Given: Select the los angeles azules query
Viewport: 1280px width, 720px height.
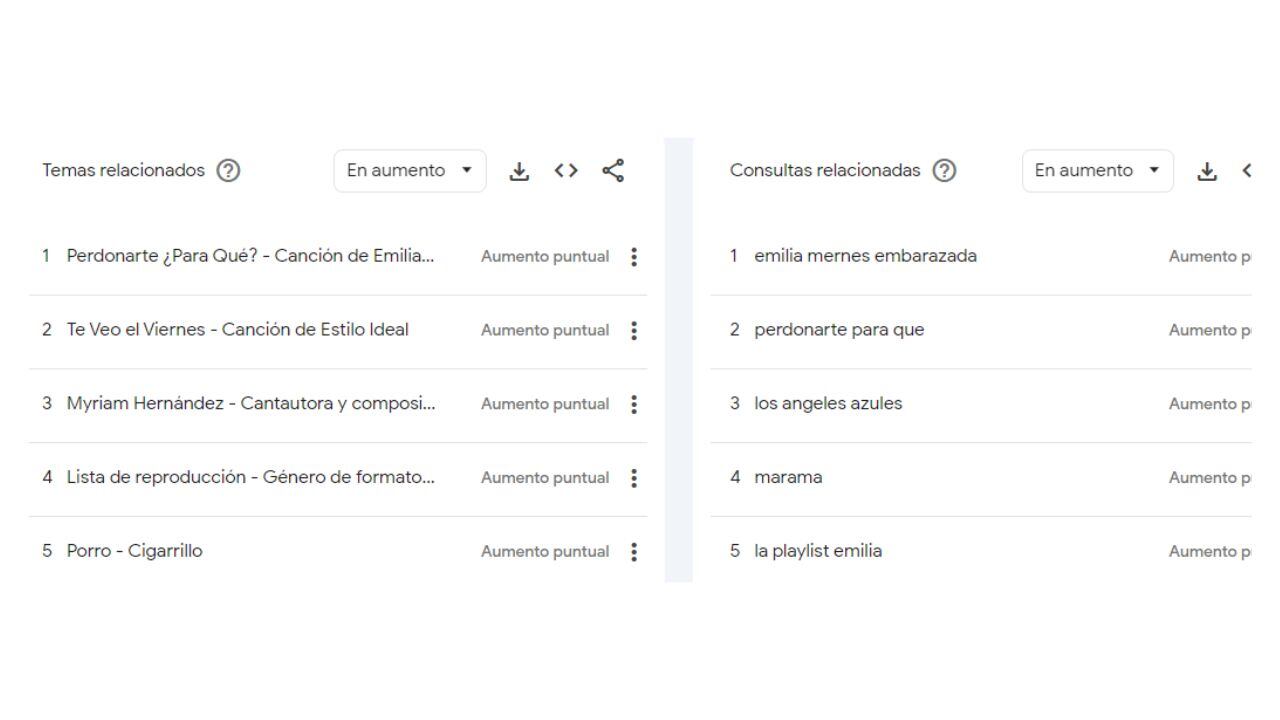Looking at the screenshot, I should pos(828,404).
